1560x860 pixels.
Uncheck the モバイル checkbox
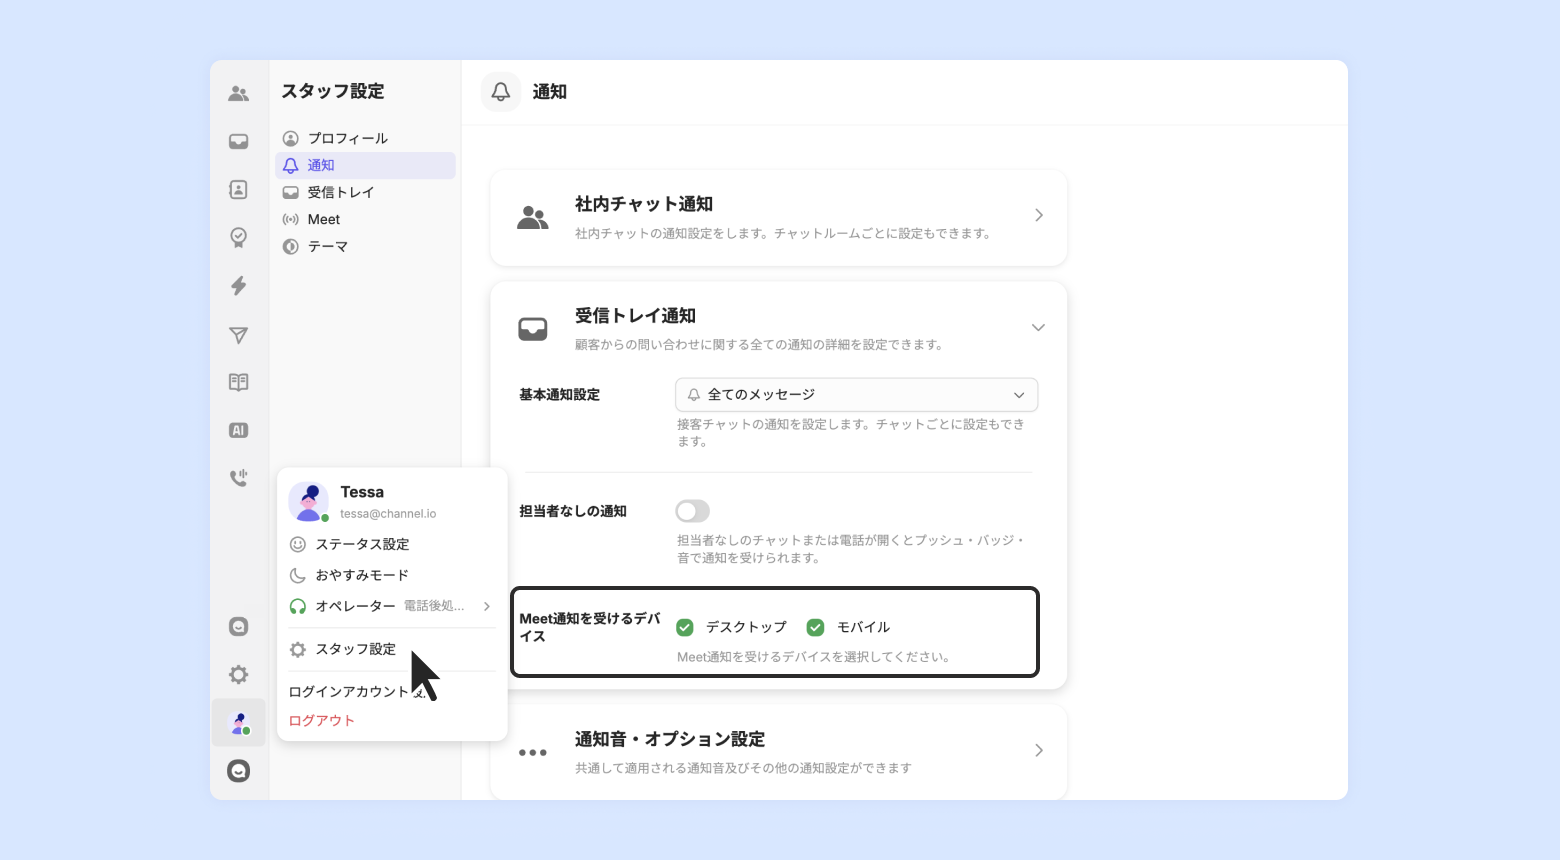pos(816,627)
